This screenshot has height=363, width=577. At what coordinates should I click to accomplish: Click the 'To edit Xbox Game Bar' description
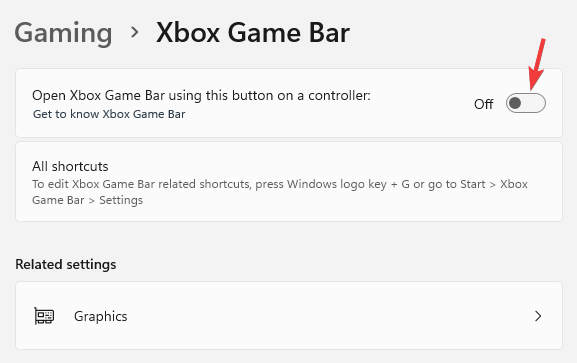(280, 192)
